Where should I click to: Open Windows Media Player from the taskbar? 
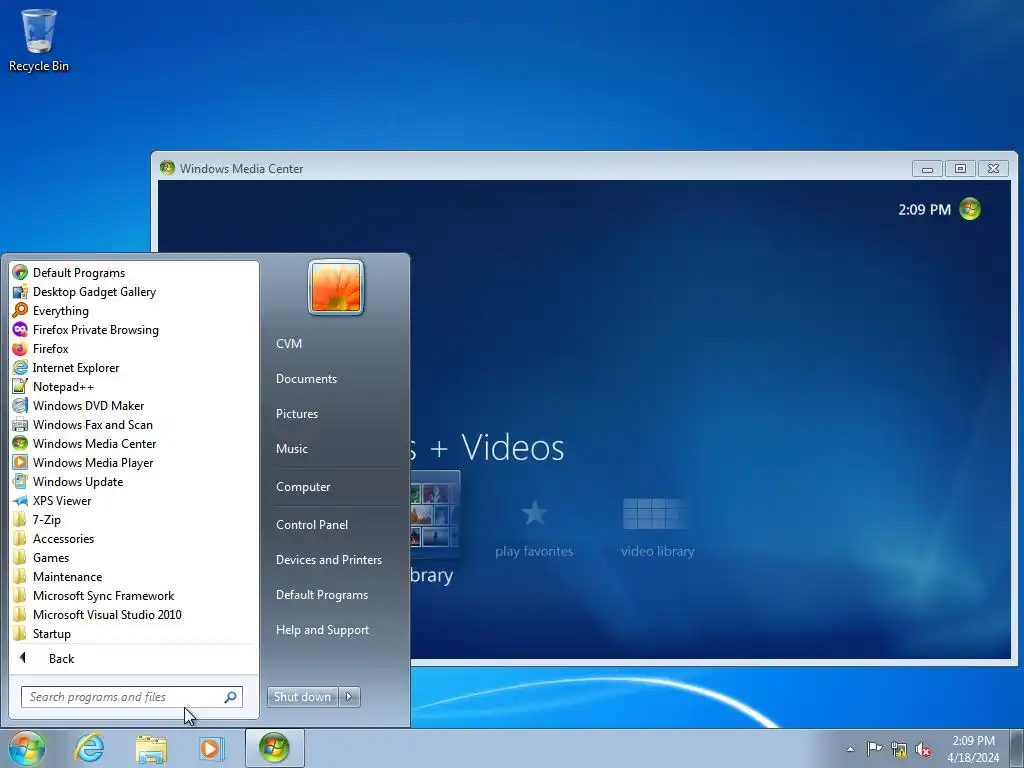[x=211, y=748]
